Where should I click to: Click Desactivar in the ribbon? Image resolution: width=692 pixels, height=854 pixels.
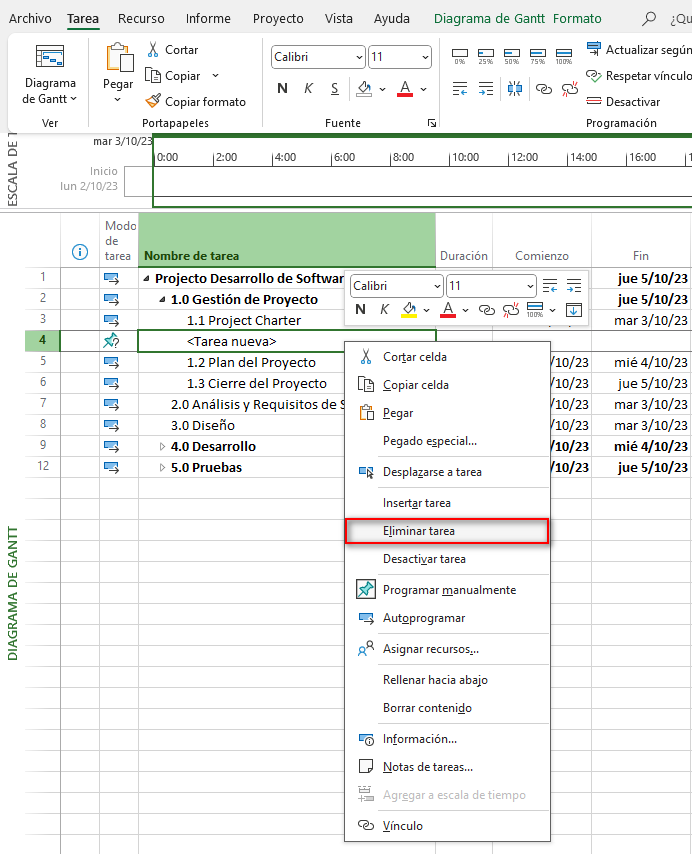coord(623,101)
